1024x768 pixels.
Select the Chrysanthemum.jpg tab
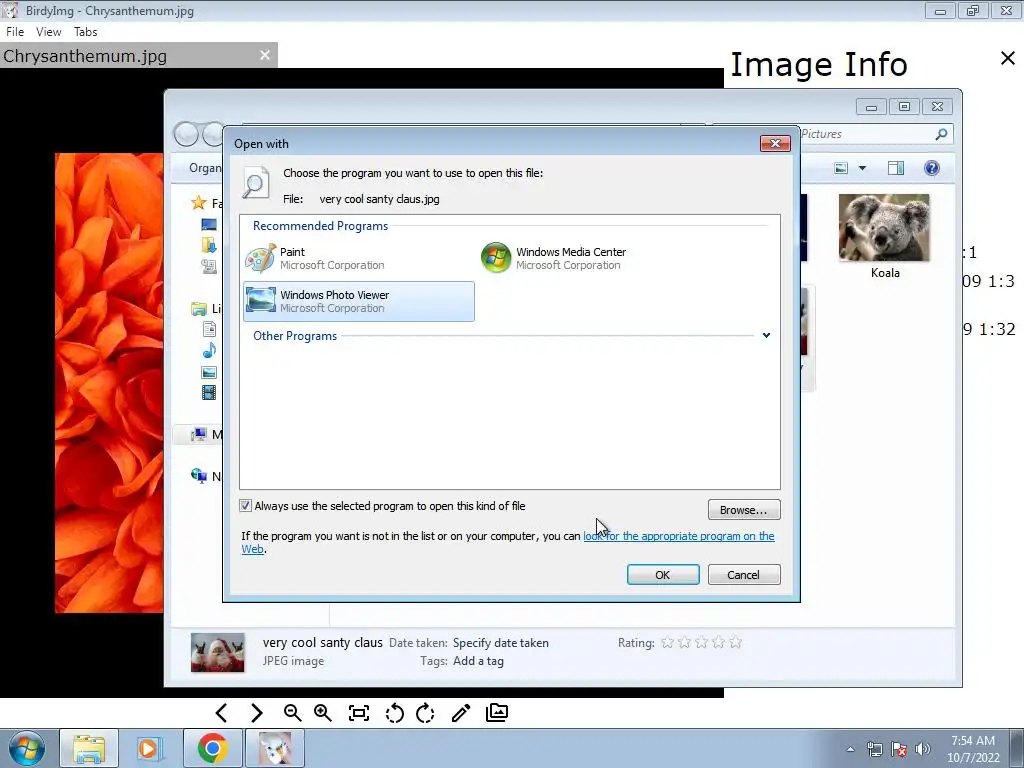click(138, 56)
